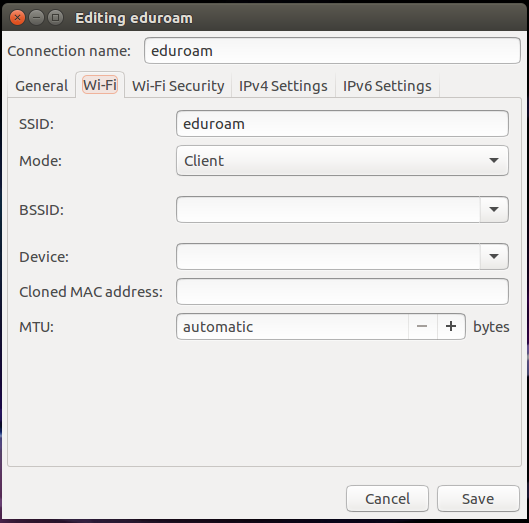The height and width of the screenshot is (523, 529).
Task: Decrease MTU with the minus button
Action: coord(422,327)
